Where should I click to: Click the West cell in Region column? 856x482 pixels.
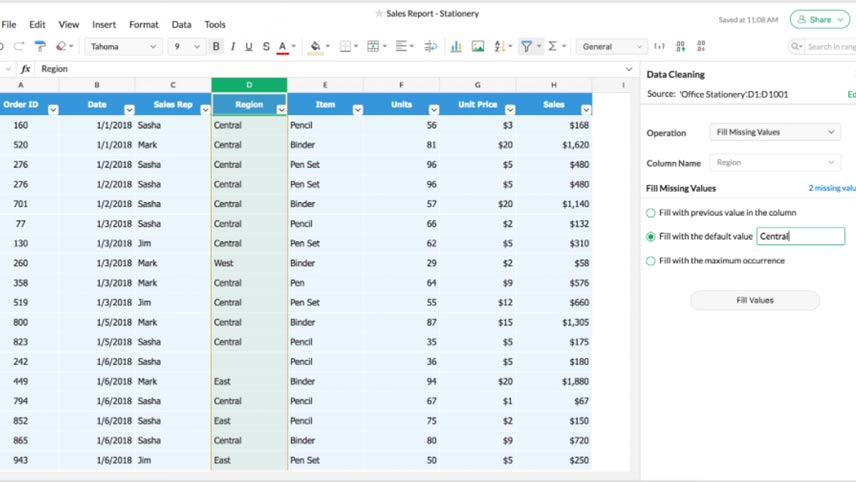tap(249, 263)
